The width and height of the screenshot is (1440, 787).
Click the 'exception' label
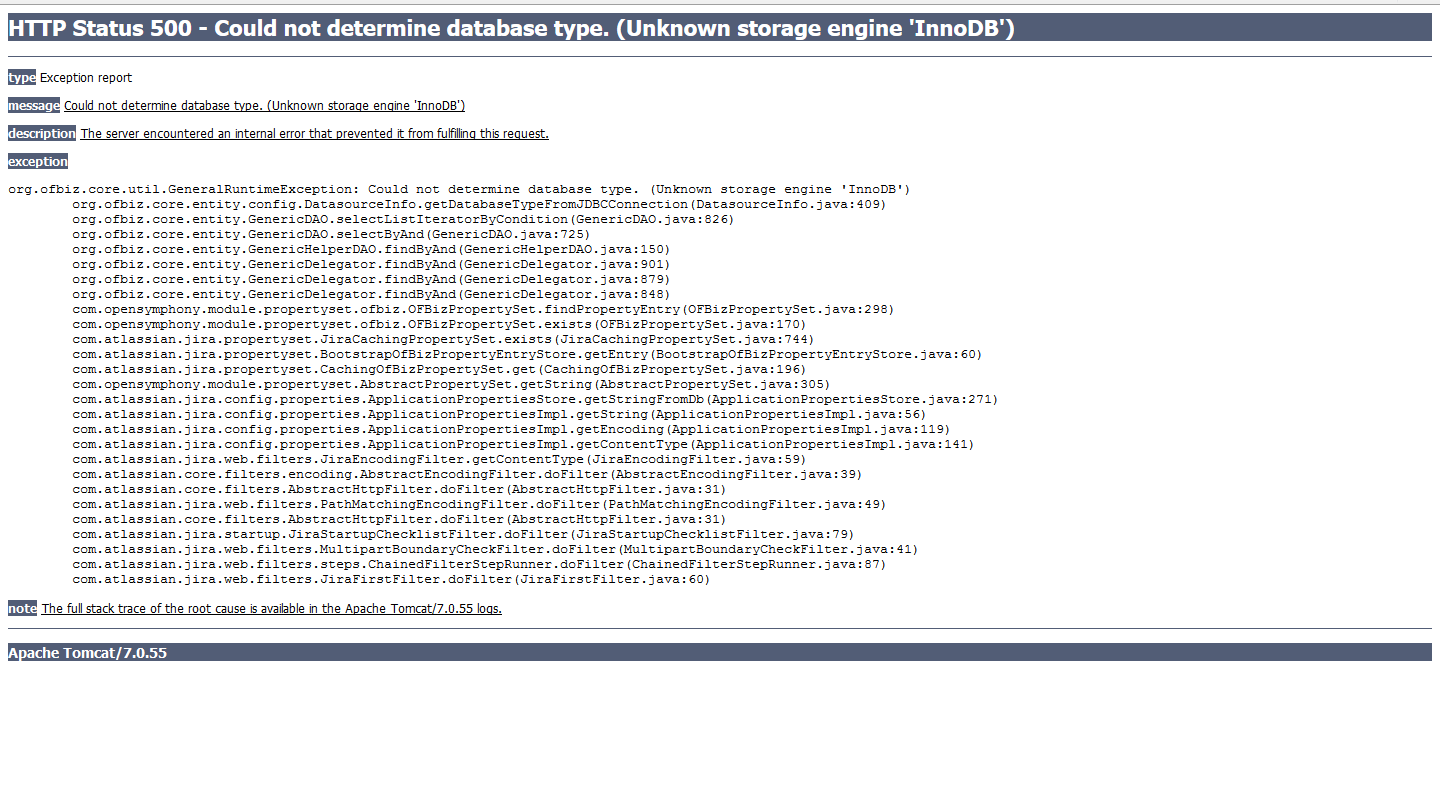click(x=38, y=162)
